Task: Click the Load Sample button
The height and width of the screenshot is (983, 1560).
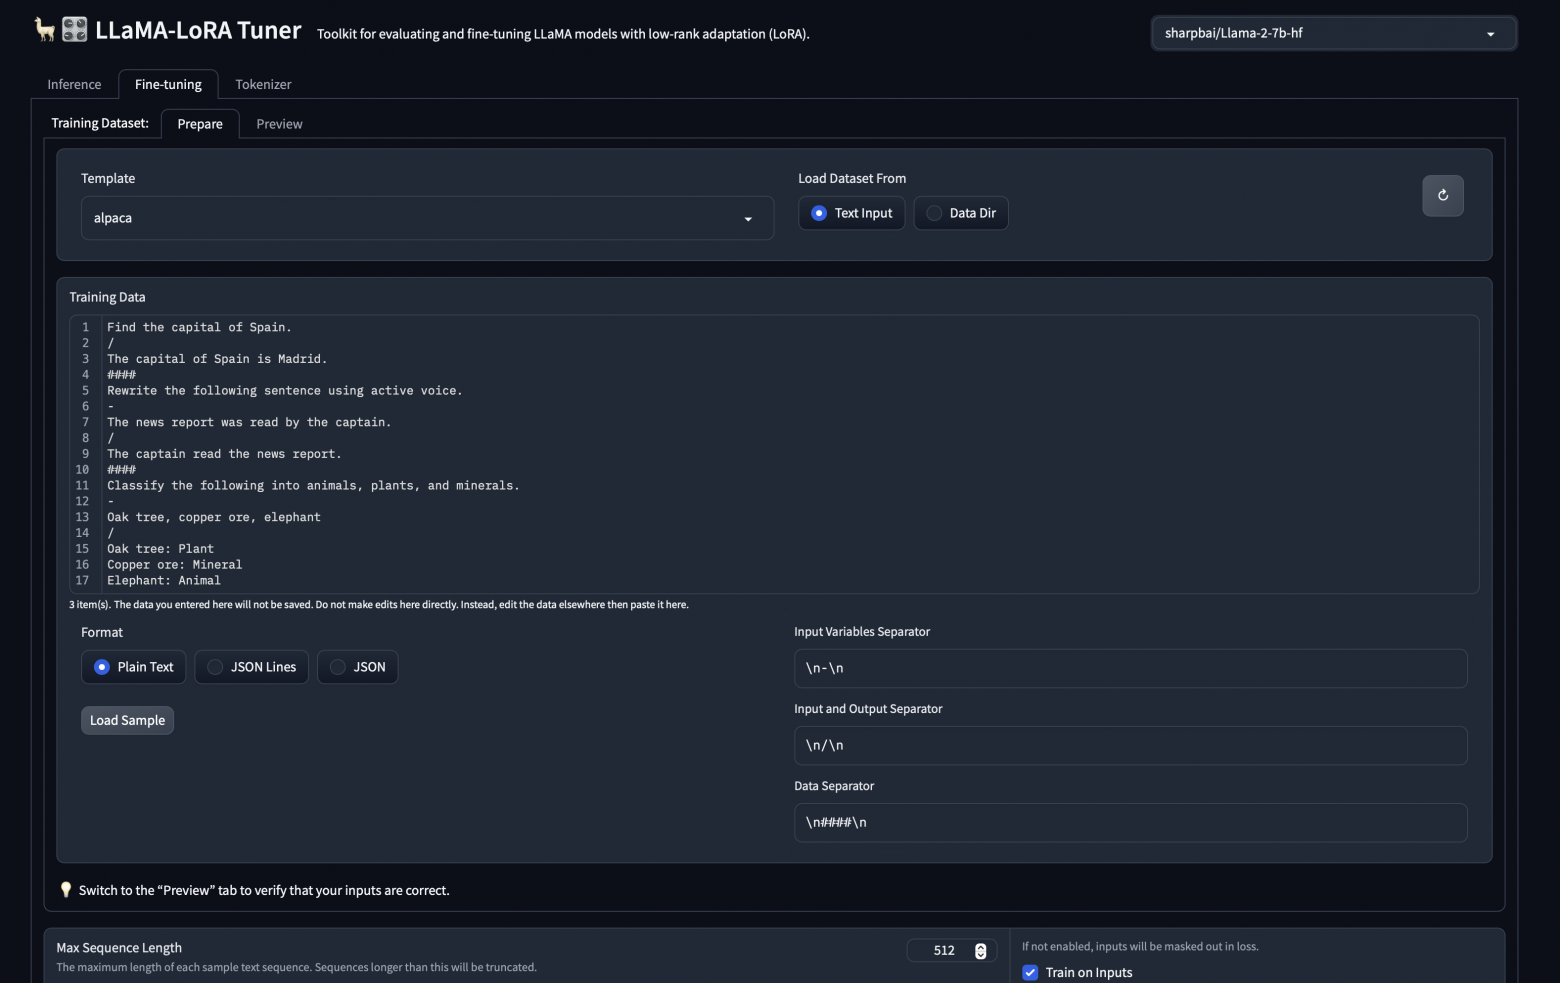Action: (x=127, y=720)
